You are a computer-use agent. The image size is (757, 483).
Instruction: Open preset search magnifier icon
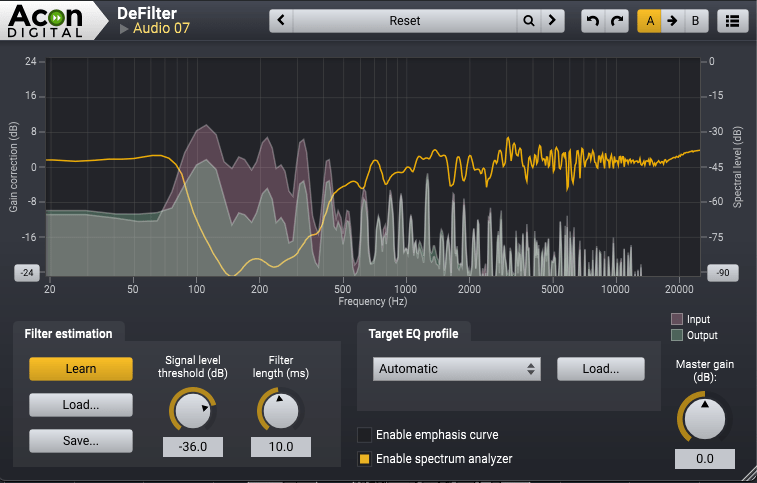[528, 21]
